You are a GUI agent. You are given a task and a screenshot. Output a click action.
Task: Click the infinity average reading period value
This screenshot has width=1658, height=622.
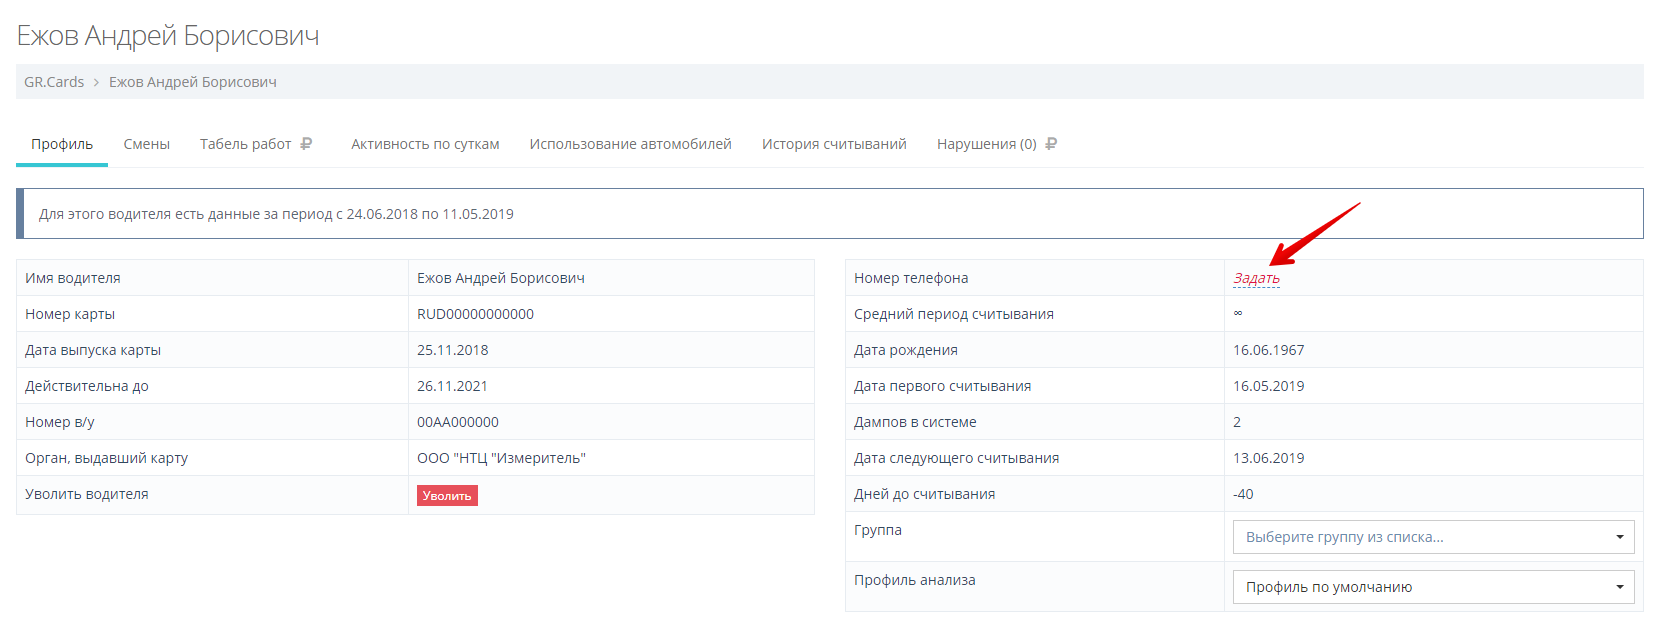pyautogui.click(x=1238, y=313)
